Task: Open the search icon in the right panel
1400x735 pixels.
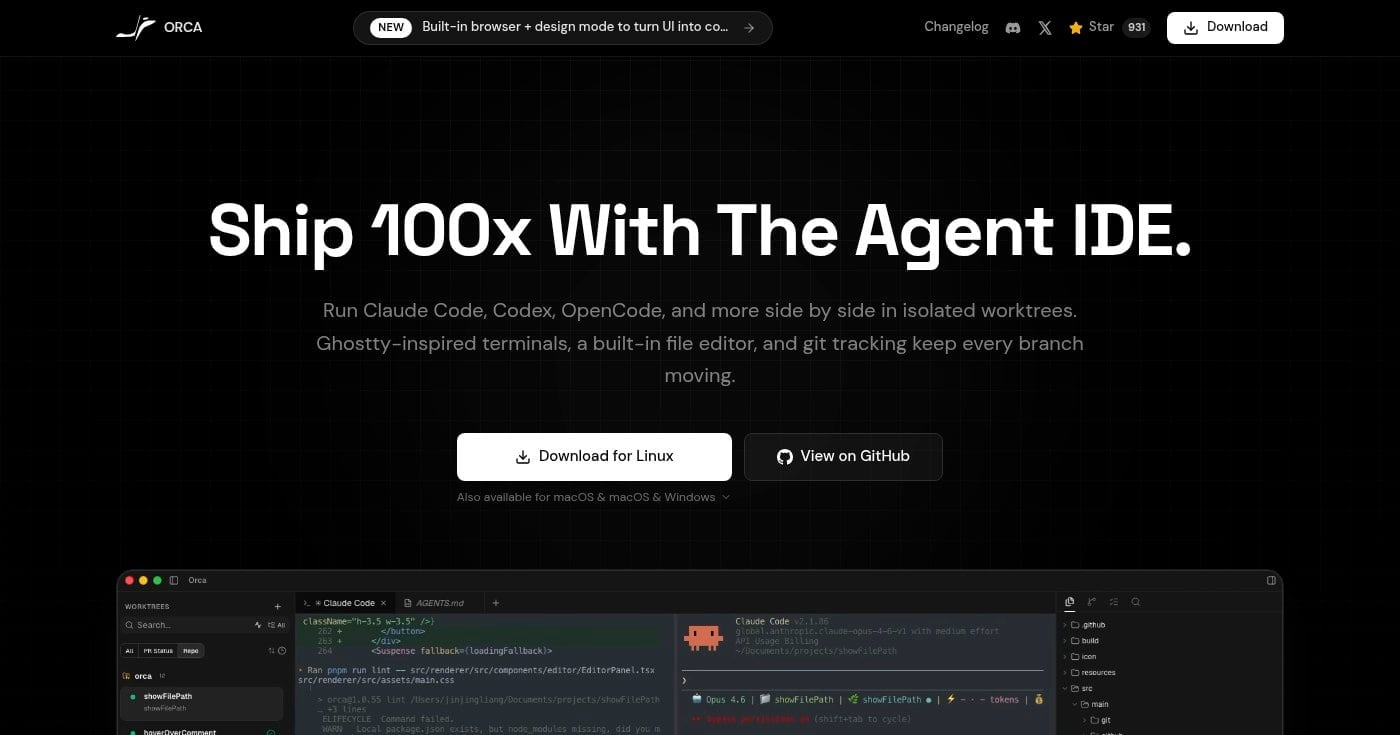Action: click(1135, 601)
